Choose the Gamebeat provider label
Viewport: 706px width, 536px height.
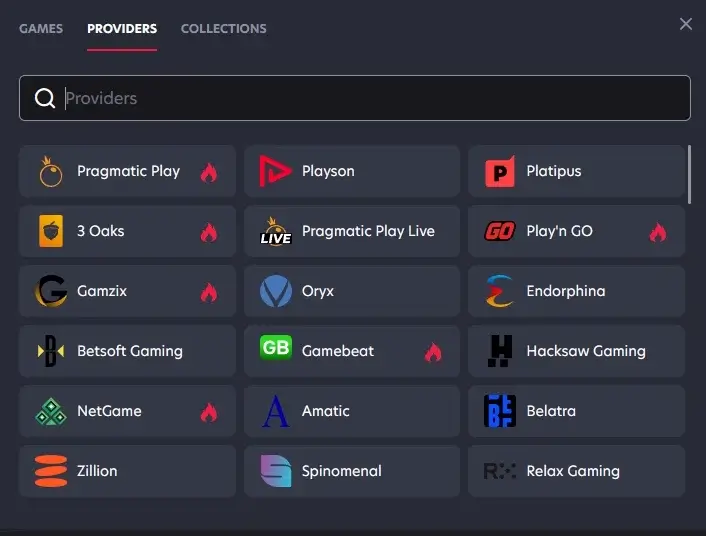click(x=338, y=351)
